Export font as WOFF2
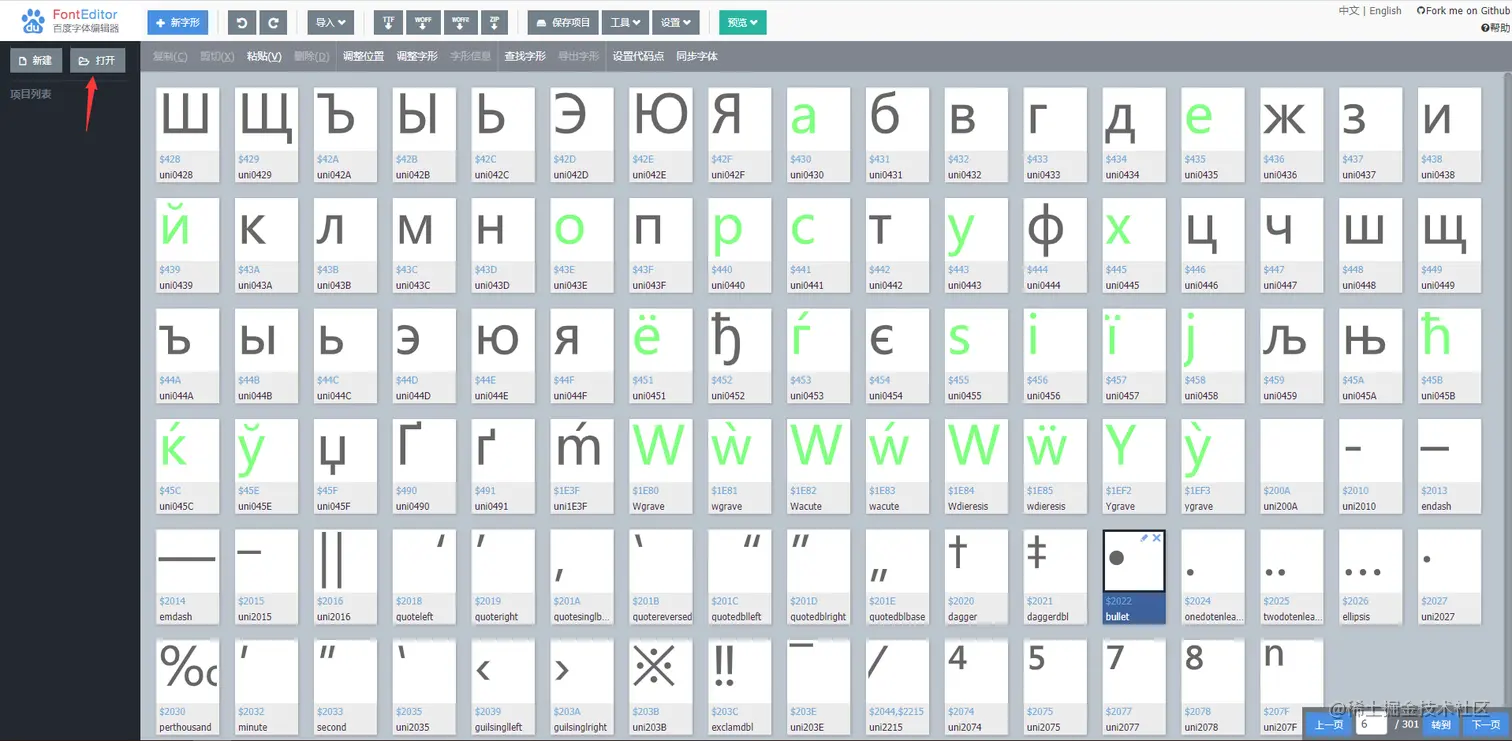 [x=460, y=22]
